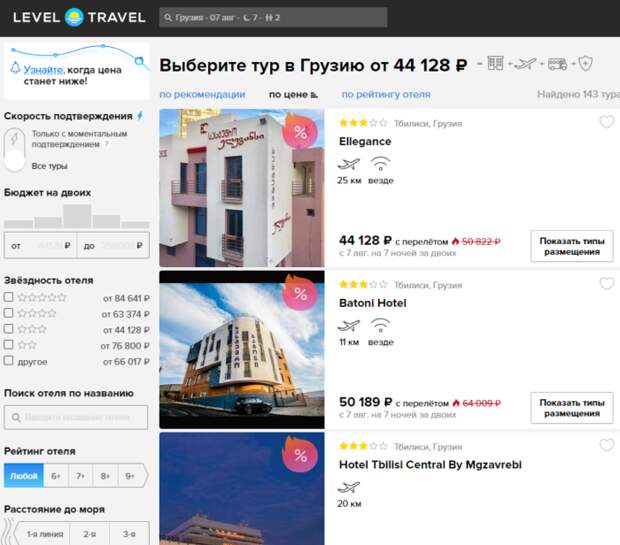The width and height of the screenshot is (620, 545).
Task: Show accommodation types for Batoni Hotel
Action: [x=572, y=408]
